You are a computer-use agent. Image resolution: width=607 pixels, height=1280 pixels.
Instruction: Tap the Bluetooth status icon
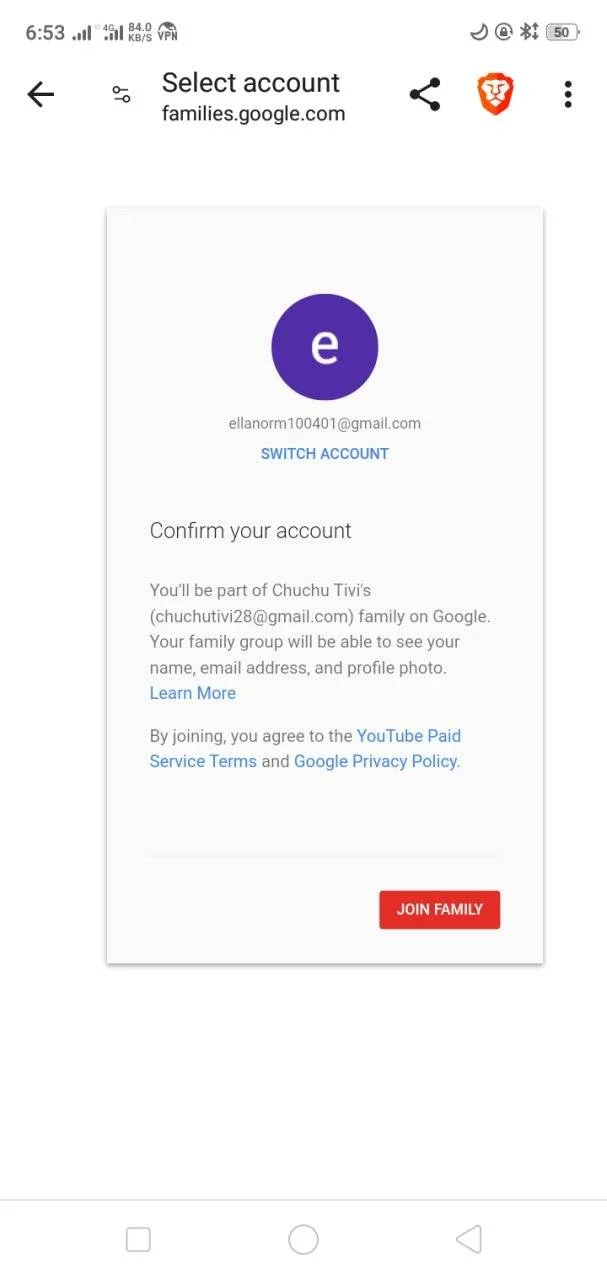click(529, 32)
